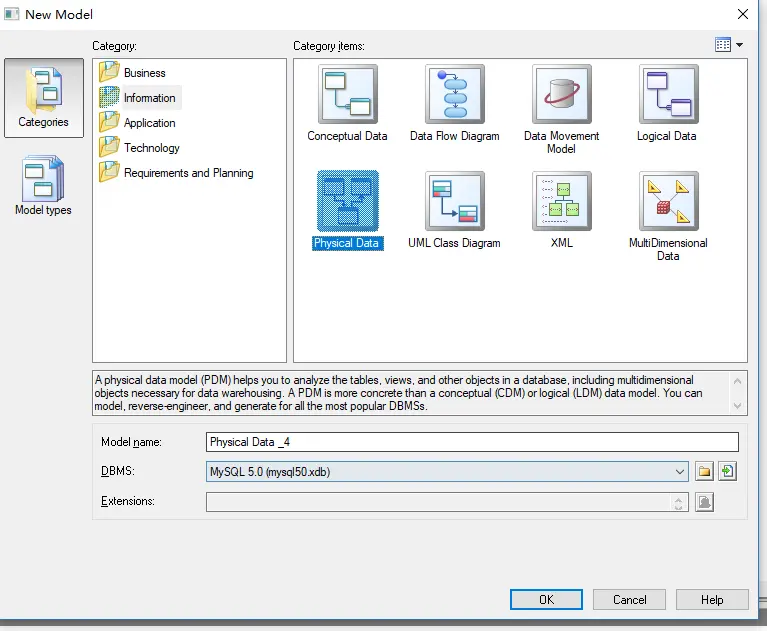Viewport: 767px width, 631px height.
Task: Select the Application category label
Action: (150, 123)
